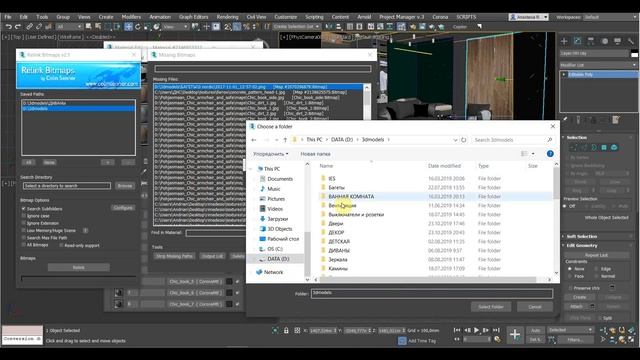
Task: Open the Create tab plus icon in command panel
Action: (x=564, y=41)
